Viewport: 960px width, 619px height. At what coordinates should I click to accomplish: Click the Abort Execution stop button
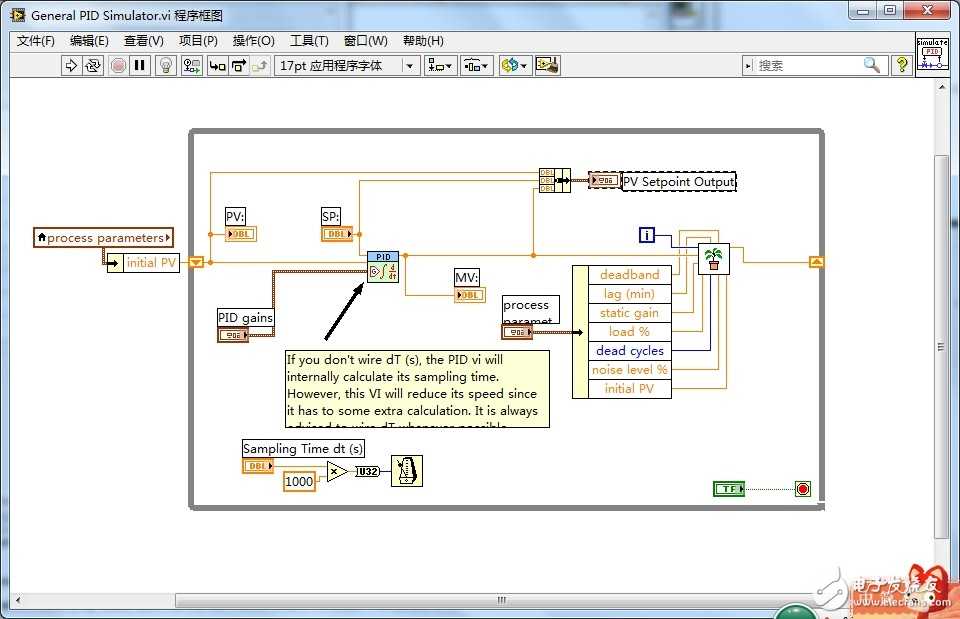pos(118,65)
